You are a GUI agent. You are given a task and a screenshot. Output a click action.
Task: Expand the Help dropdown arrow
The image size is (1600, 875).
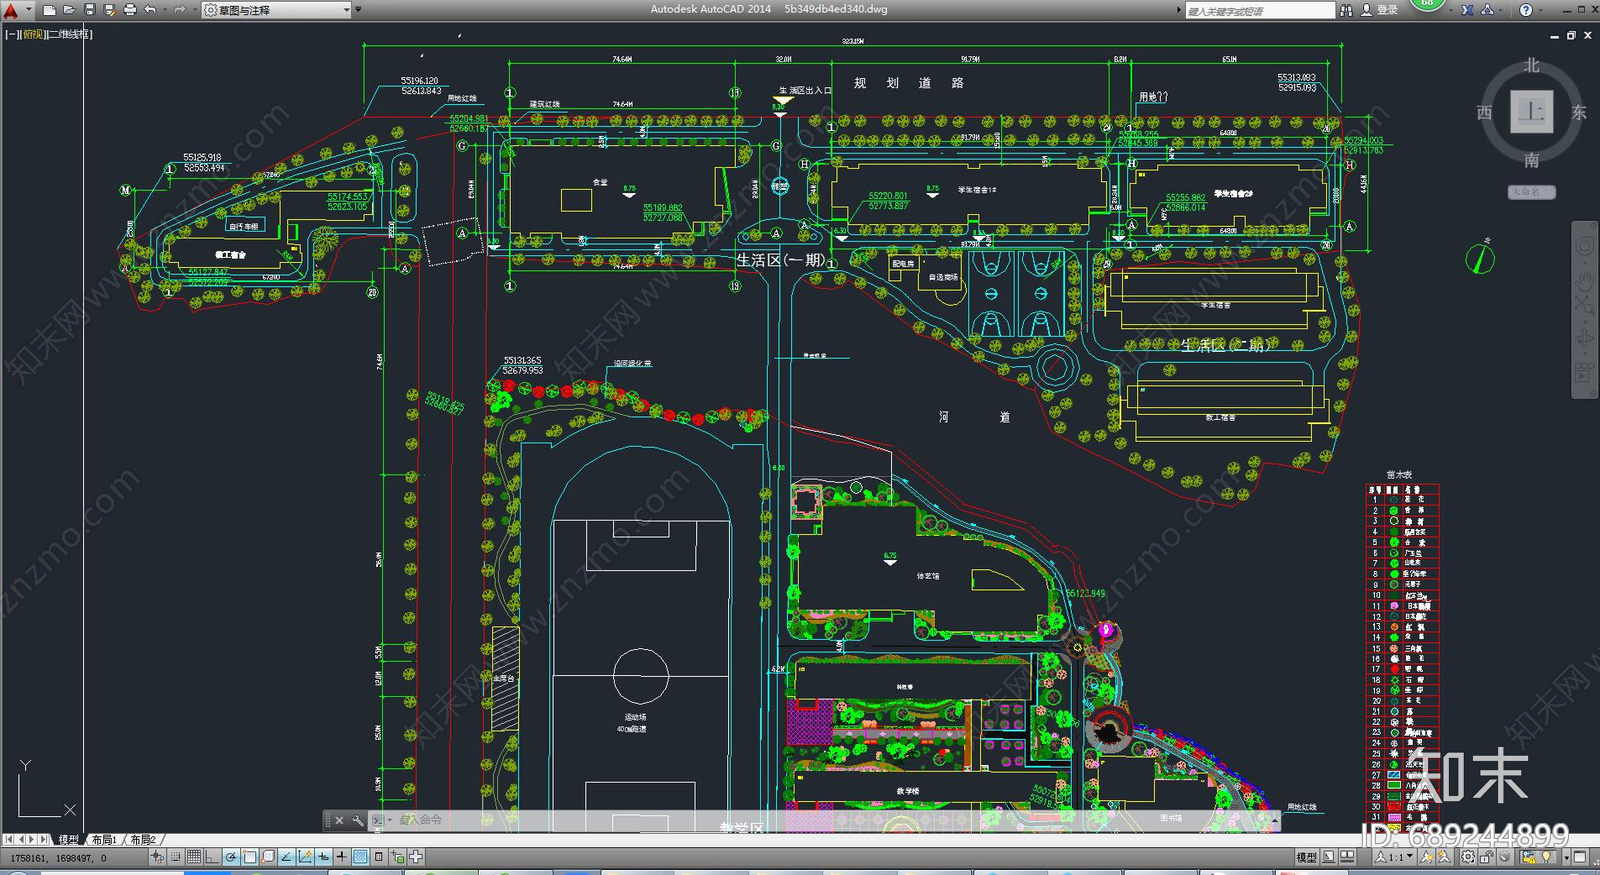click(1541, 10)
